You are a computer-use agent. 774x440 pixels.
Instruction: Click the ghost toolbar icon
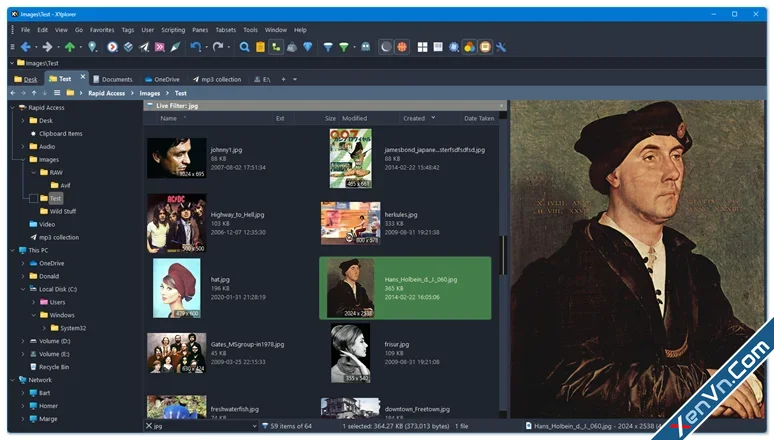pyautogui.click(x=366, y=47)
